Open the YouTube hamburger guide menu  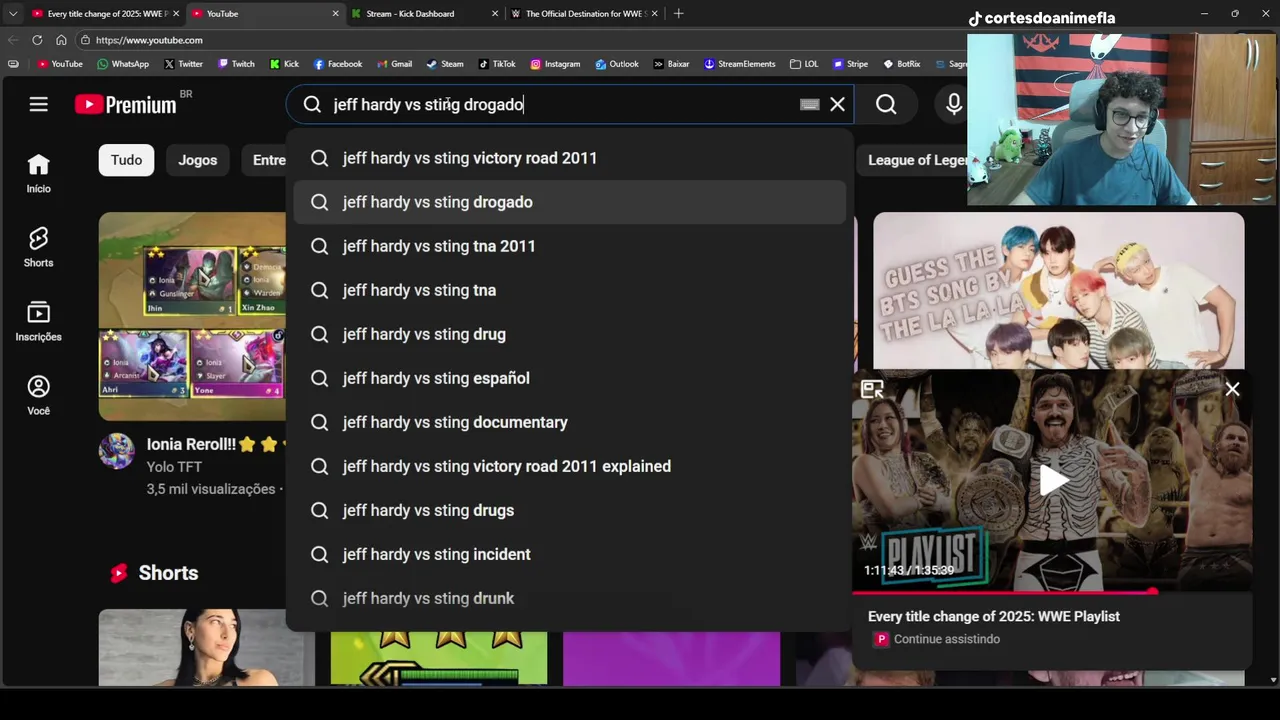point(38,104)
